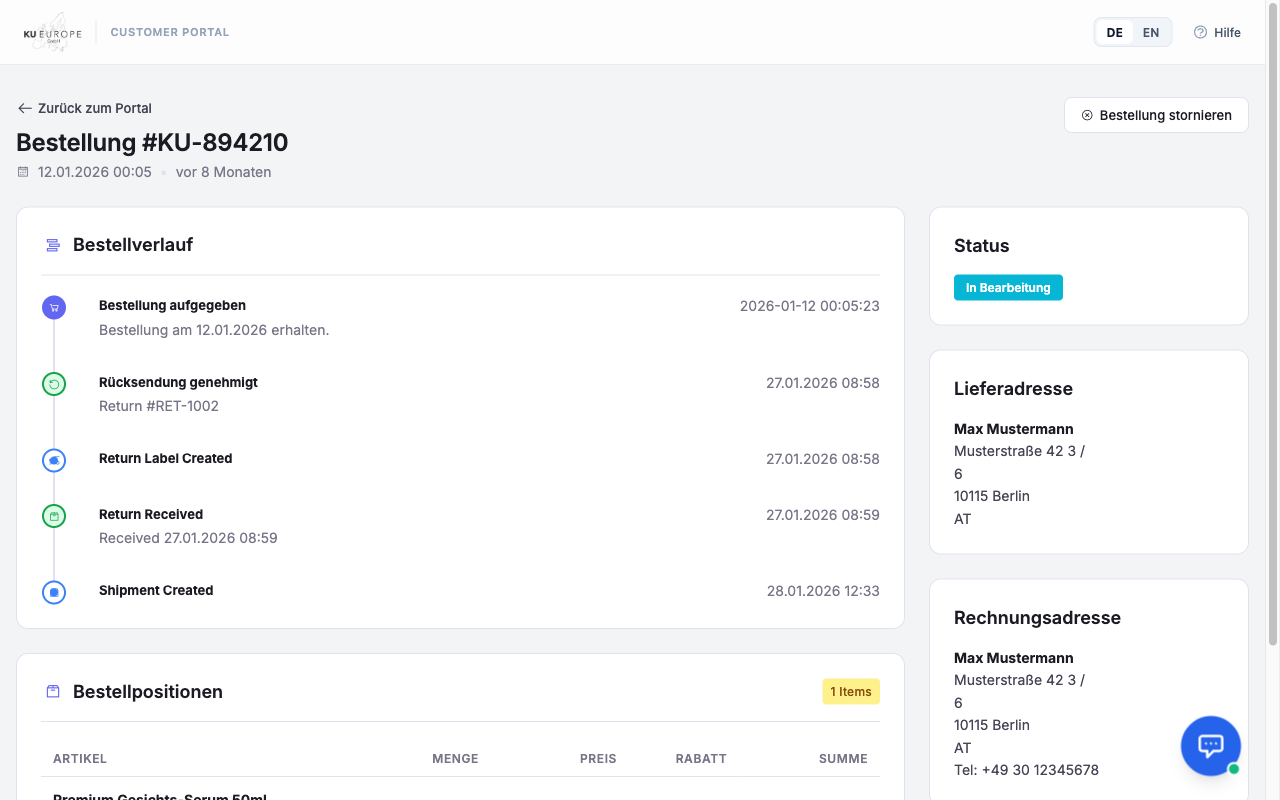Click Rücksendung genehmigt timestamp 27.01.2026 08:58

coord(823,383)
